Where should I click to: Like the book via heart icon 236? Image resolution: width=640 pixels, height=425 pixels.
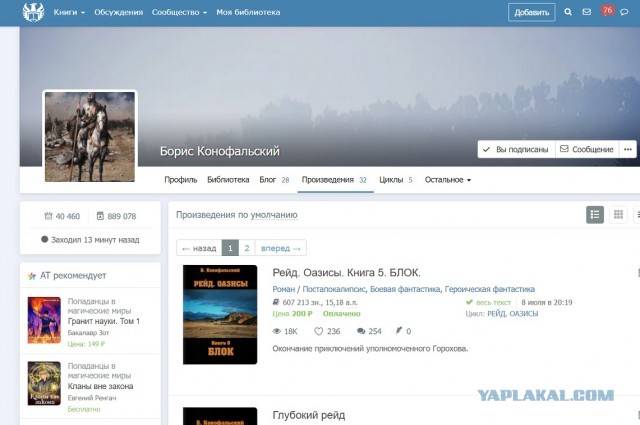(318, 331)
